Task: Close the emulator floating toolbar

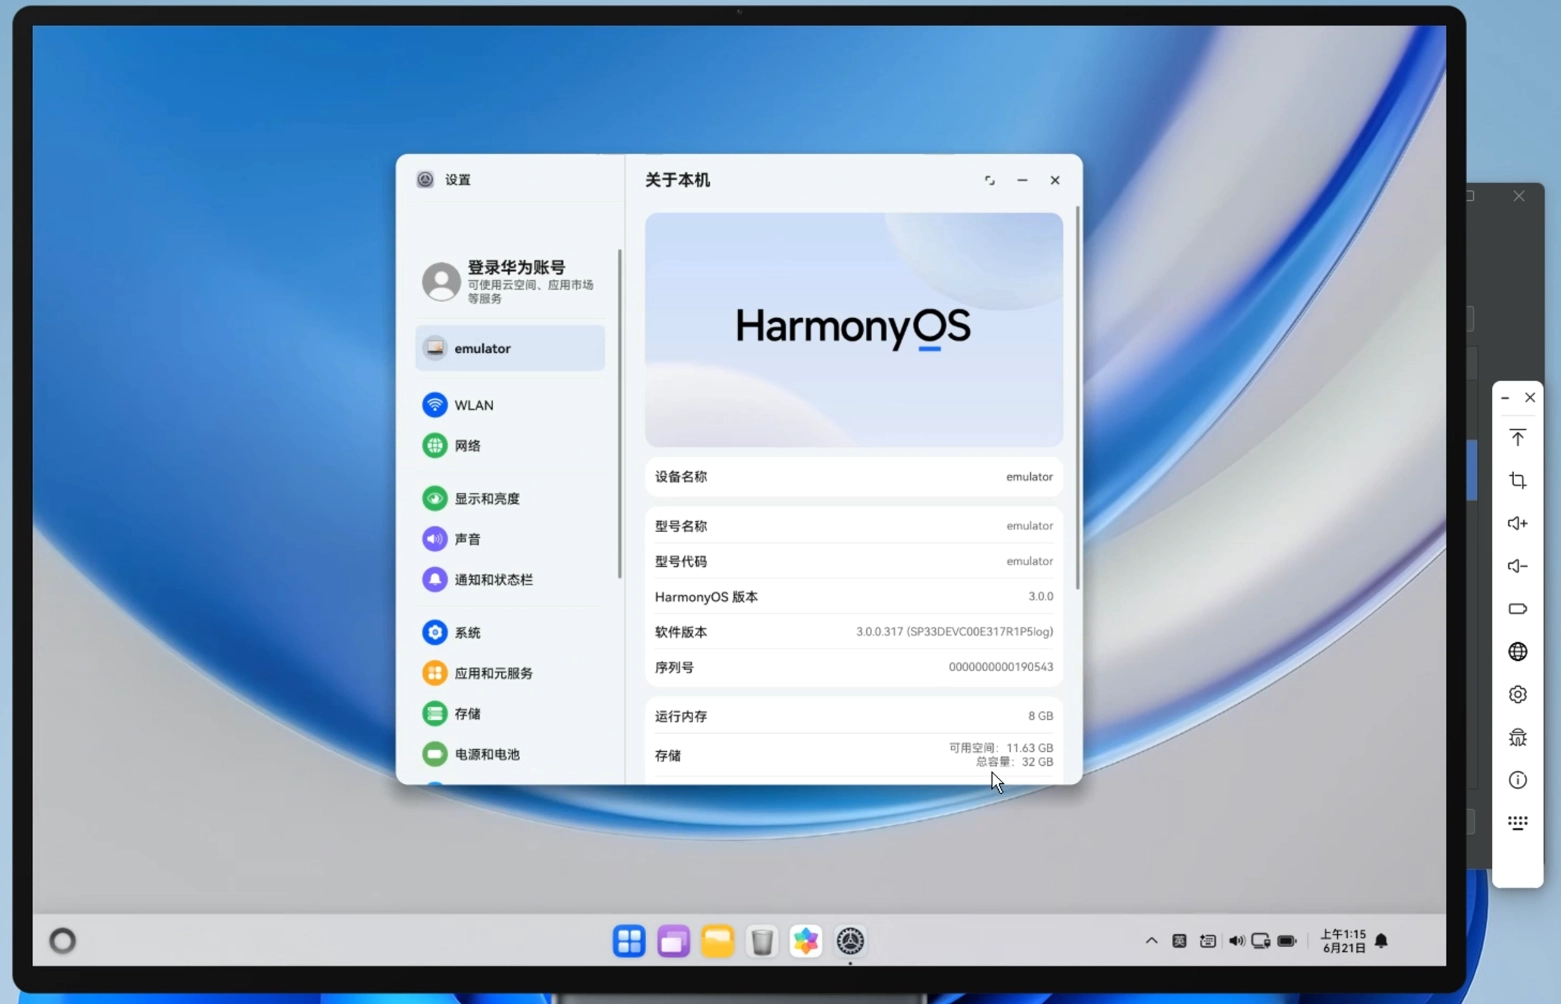Action: [1530, 398]
